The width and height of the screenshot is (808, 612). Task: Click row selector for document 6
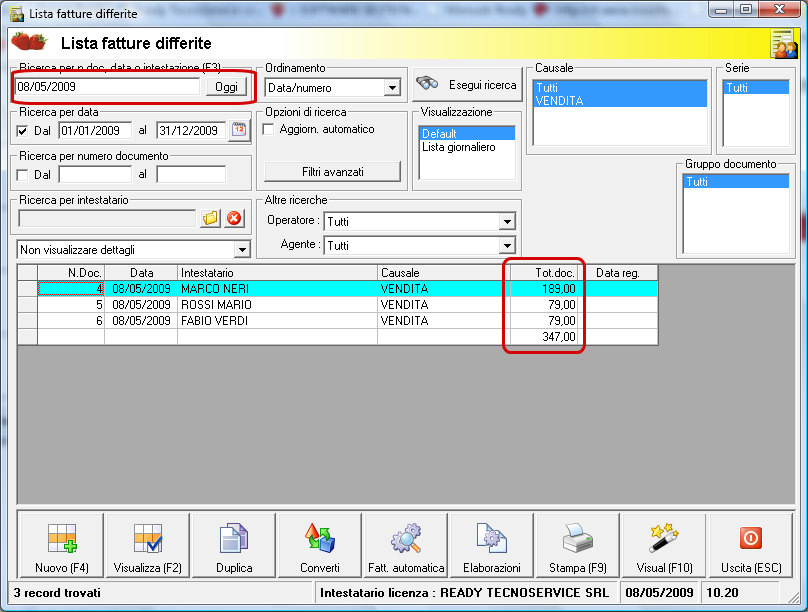click(27, 320)
